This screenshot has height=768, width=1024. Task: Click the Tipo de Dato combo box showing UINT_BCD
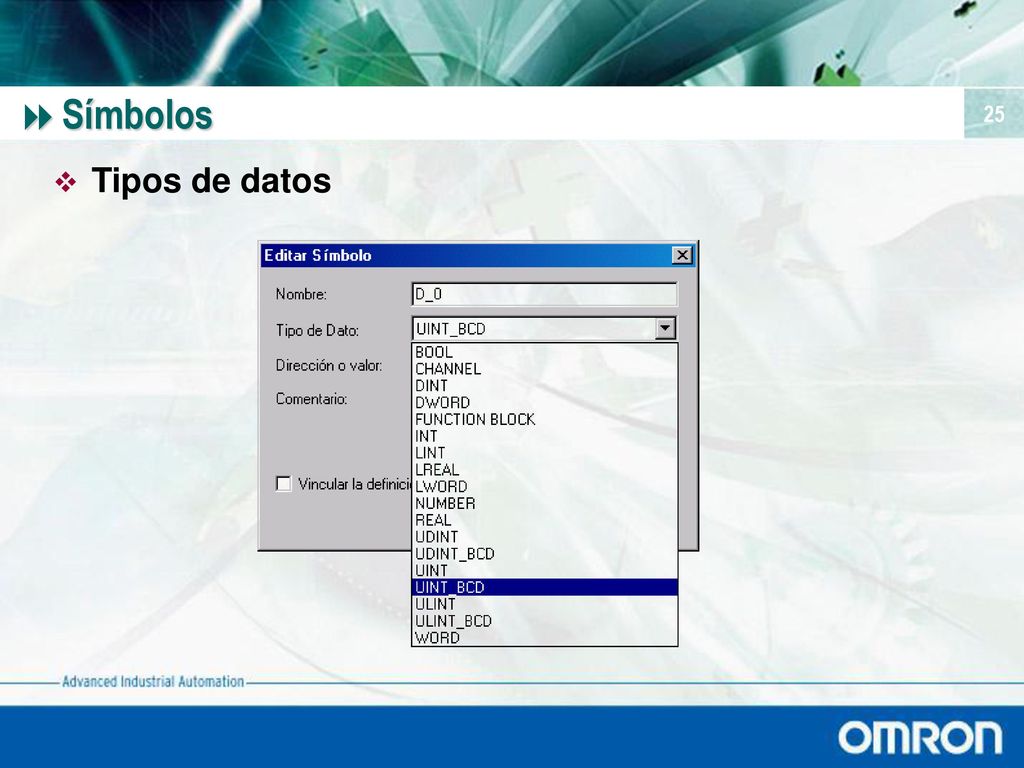[x=545, y=328]
